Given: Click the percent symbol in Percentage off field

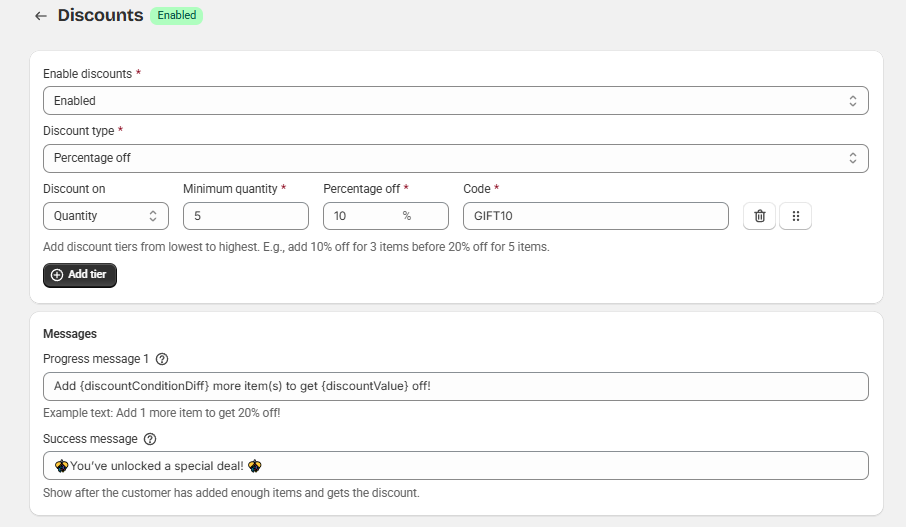Looking at the screenshot, I should point(407,216).
